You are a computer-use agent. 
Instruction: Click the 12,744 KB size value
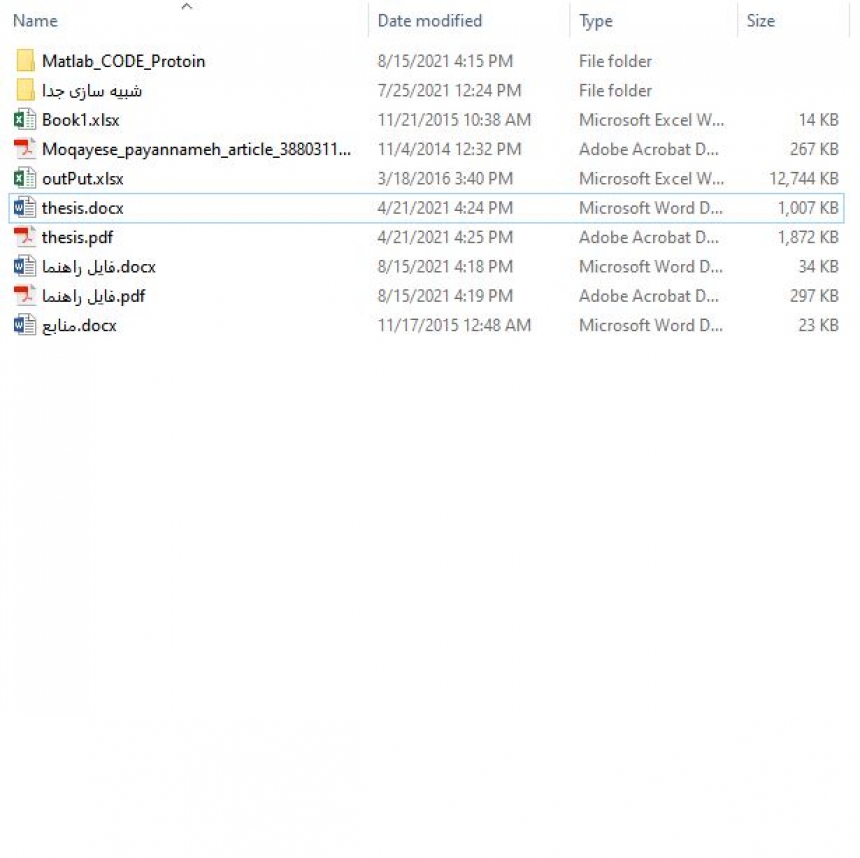pyautogui.click(x=804, y=178)
